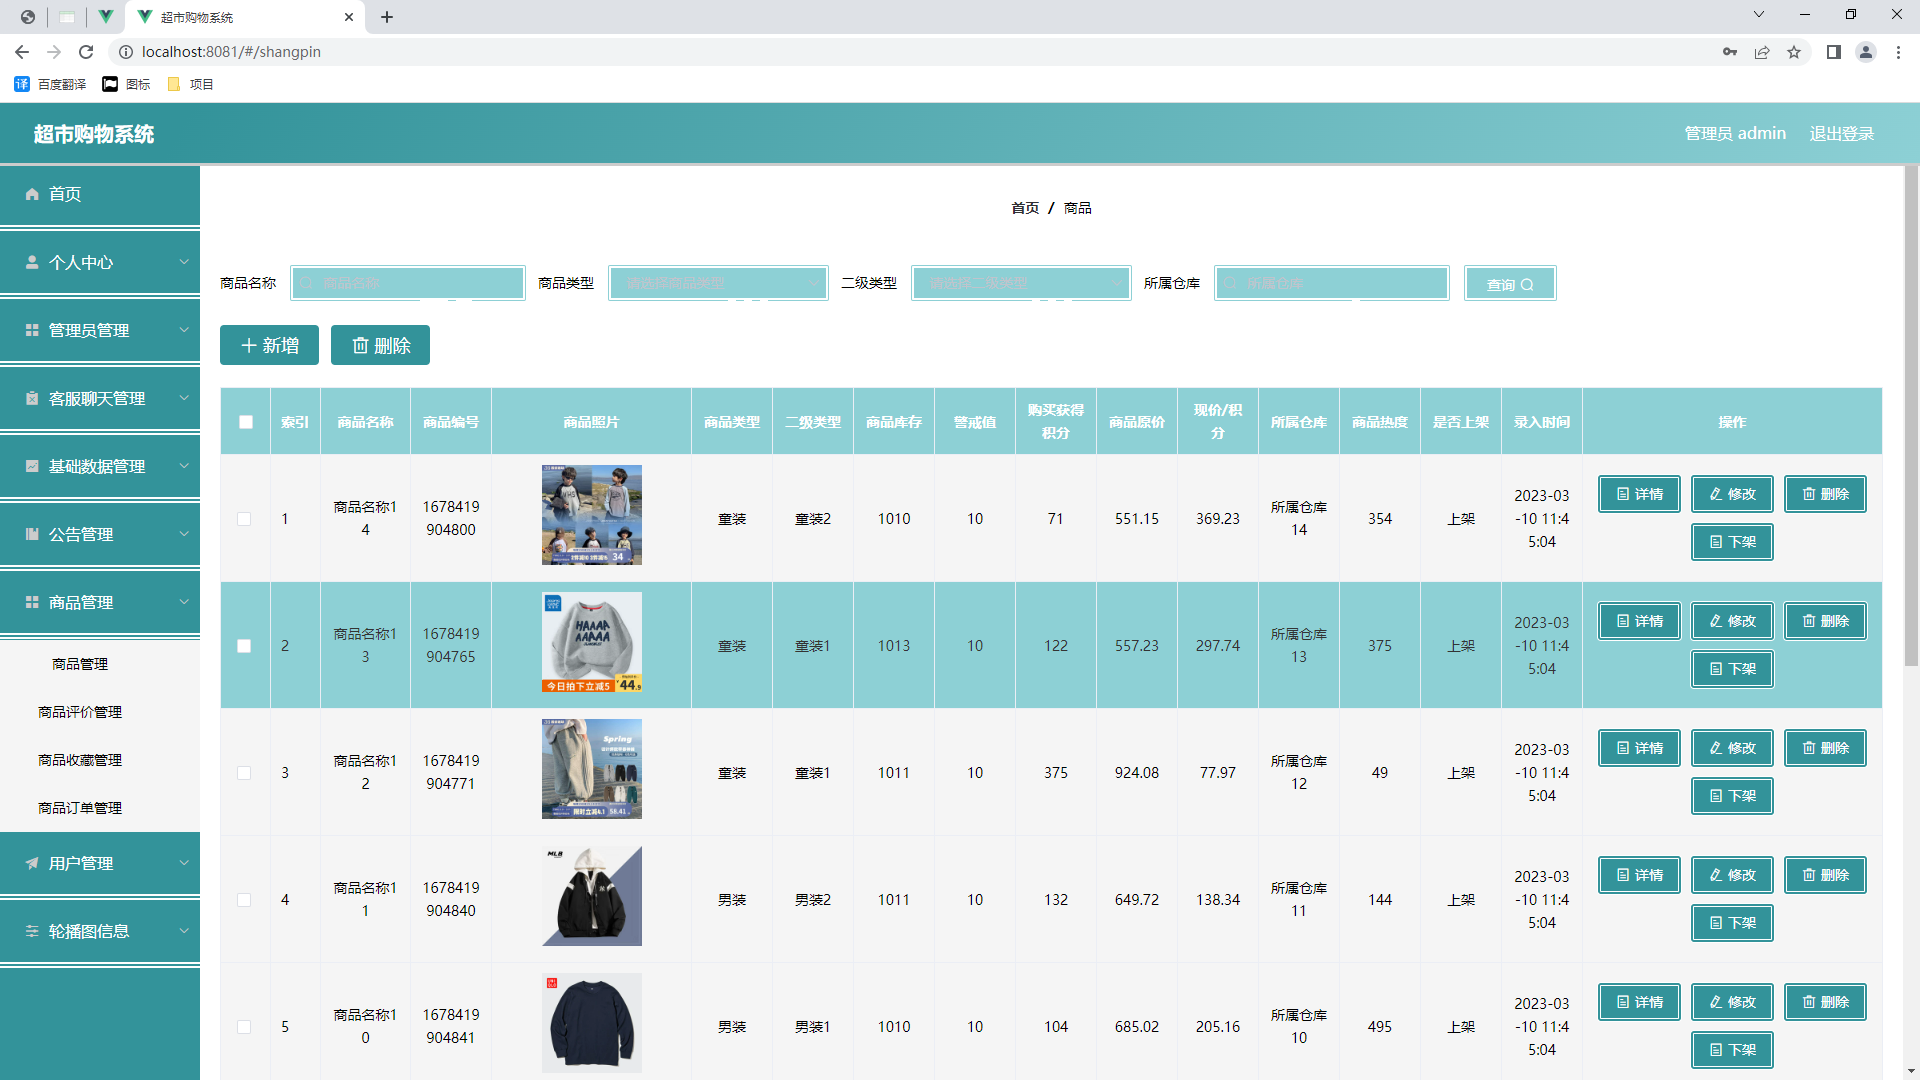Click the 修改 edit pencil button for row 2
The height and width of the screenshot is (1080, 1920).
pyautogui.click(x=1732, y=621)
